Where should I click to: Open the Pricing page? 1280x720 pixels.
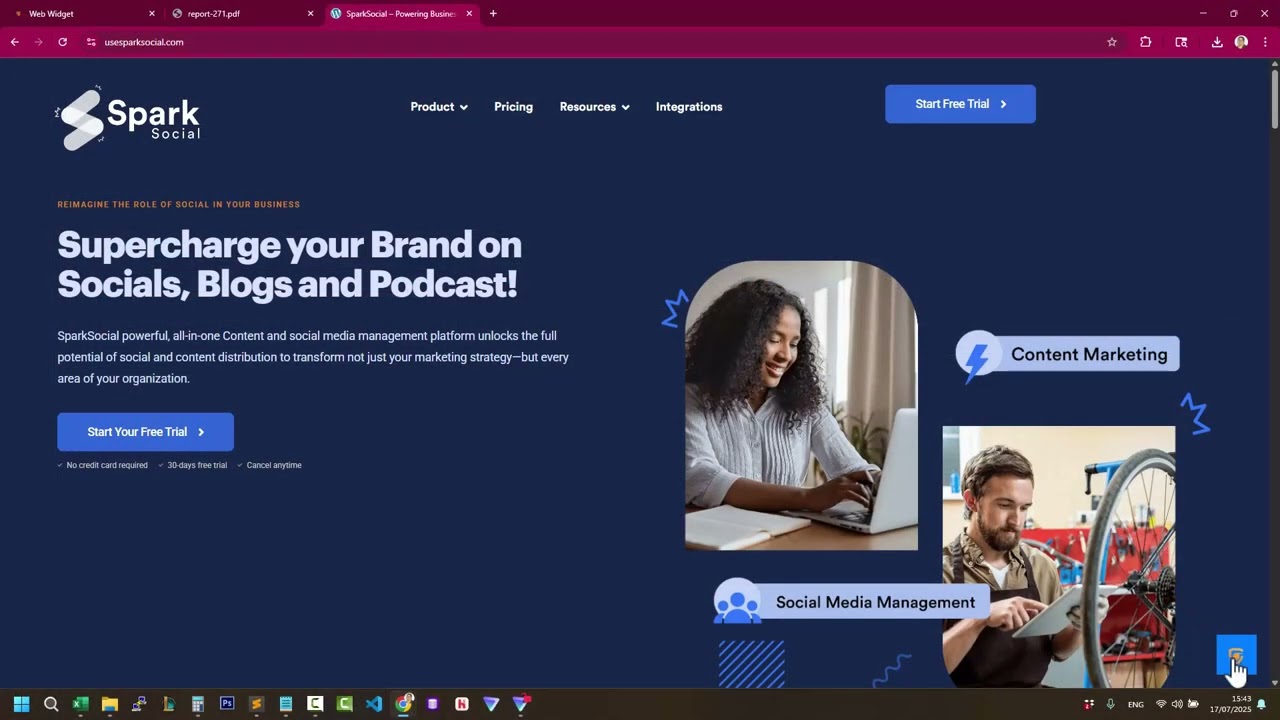coord(513,107)
